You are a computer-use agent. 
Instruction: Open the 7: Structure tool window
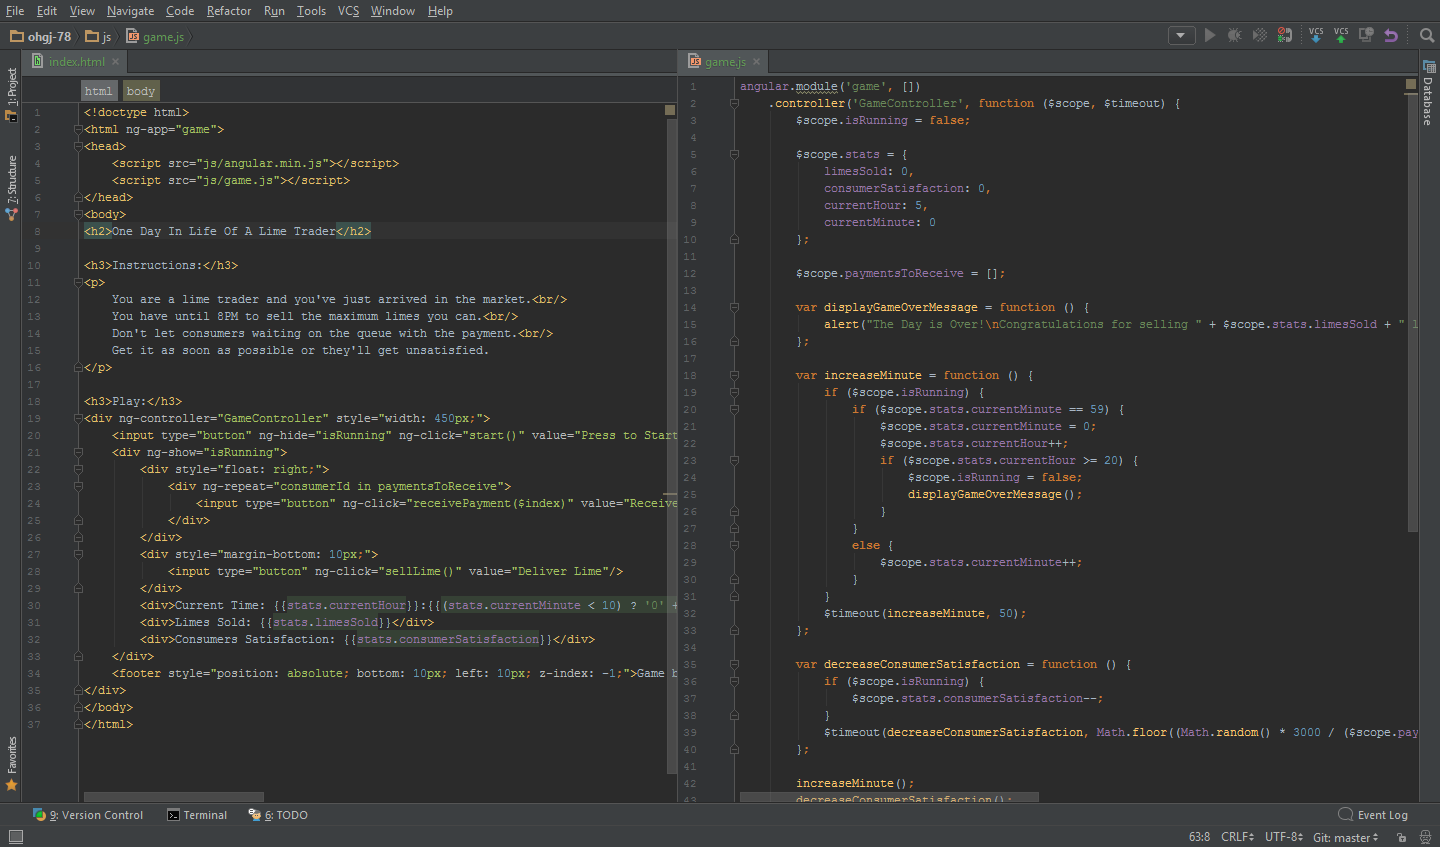11,187
